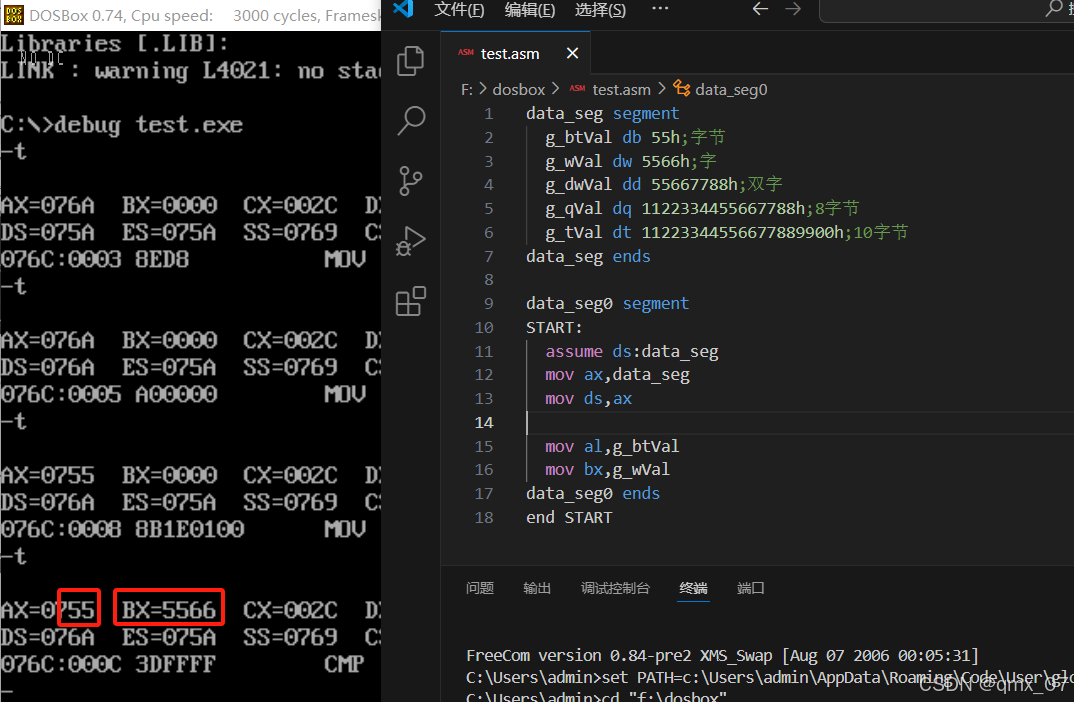Click the command center search field
1074x702 pixels.
point(947,10)
